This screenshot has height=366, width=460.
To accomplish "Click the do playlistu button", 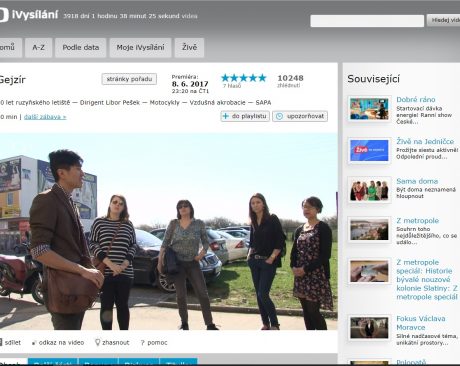I will pos(245,116).
